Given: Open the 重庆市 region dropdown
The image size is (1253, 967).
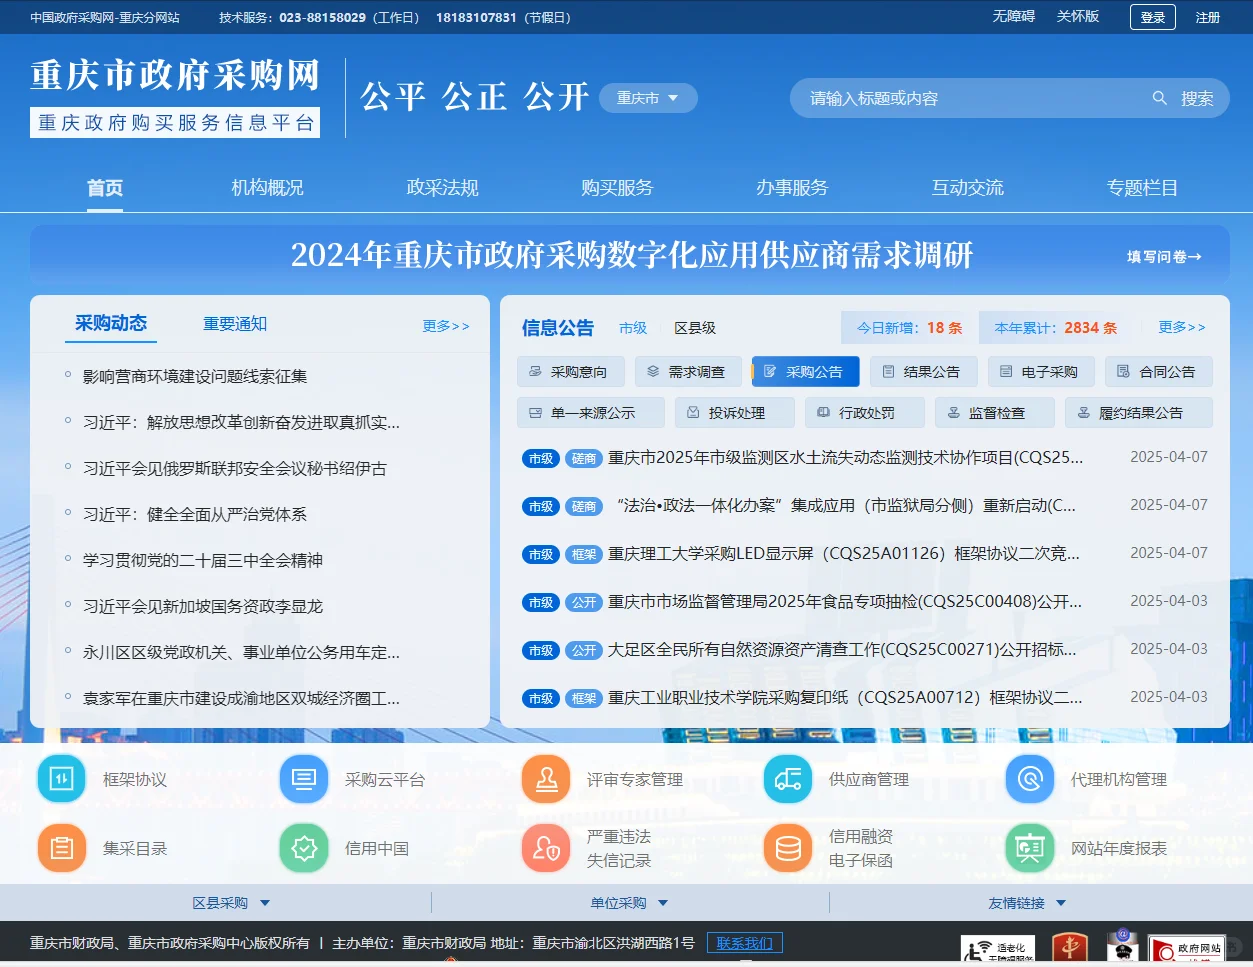Looking at the screenshot, I should pyautogui.click(x=648, y=98).
